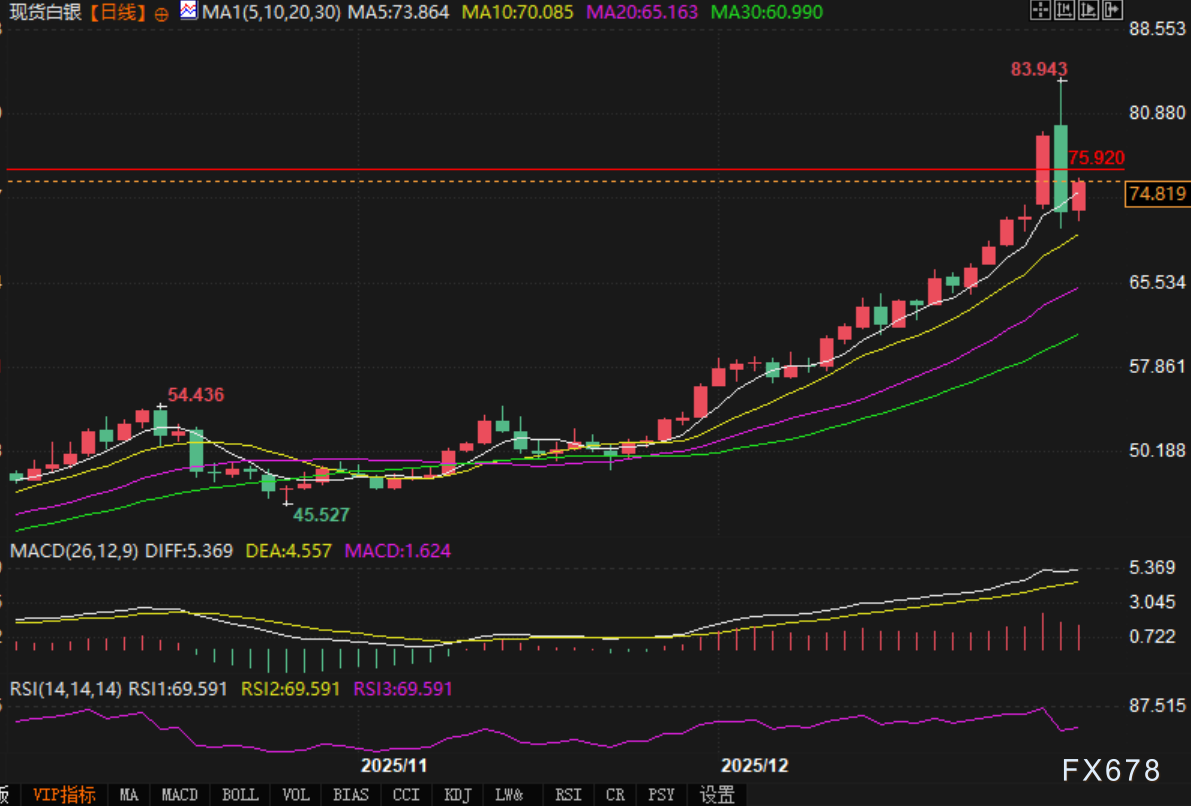The image size is (1191, 806).
Task: Click the chart play-forward icon
Action: point(1087,12)
